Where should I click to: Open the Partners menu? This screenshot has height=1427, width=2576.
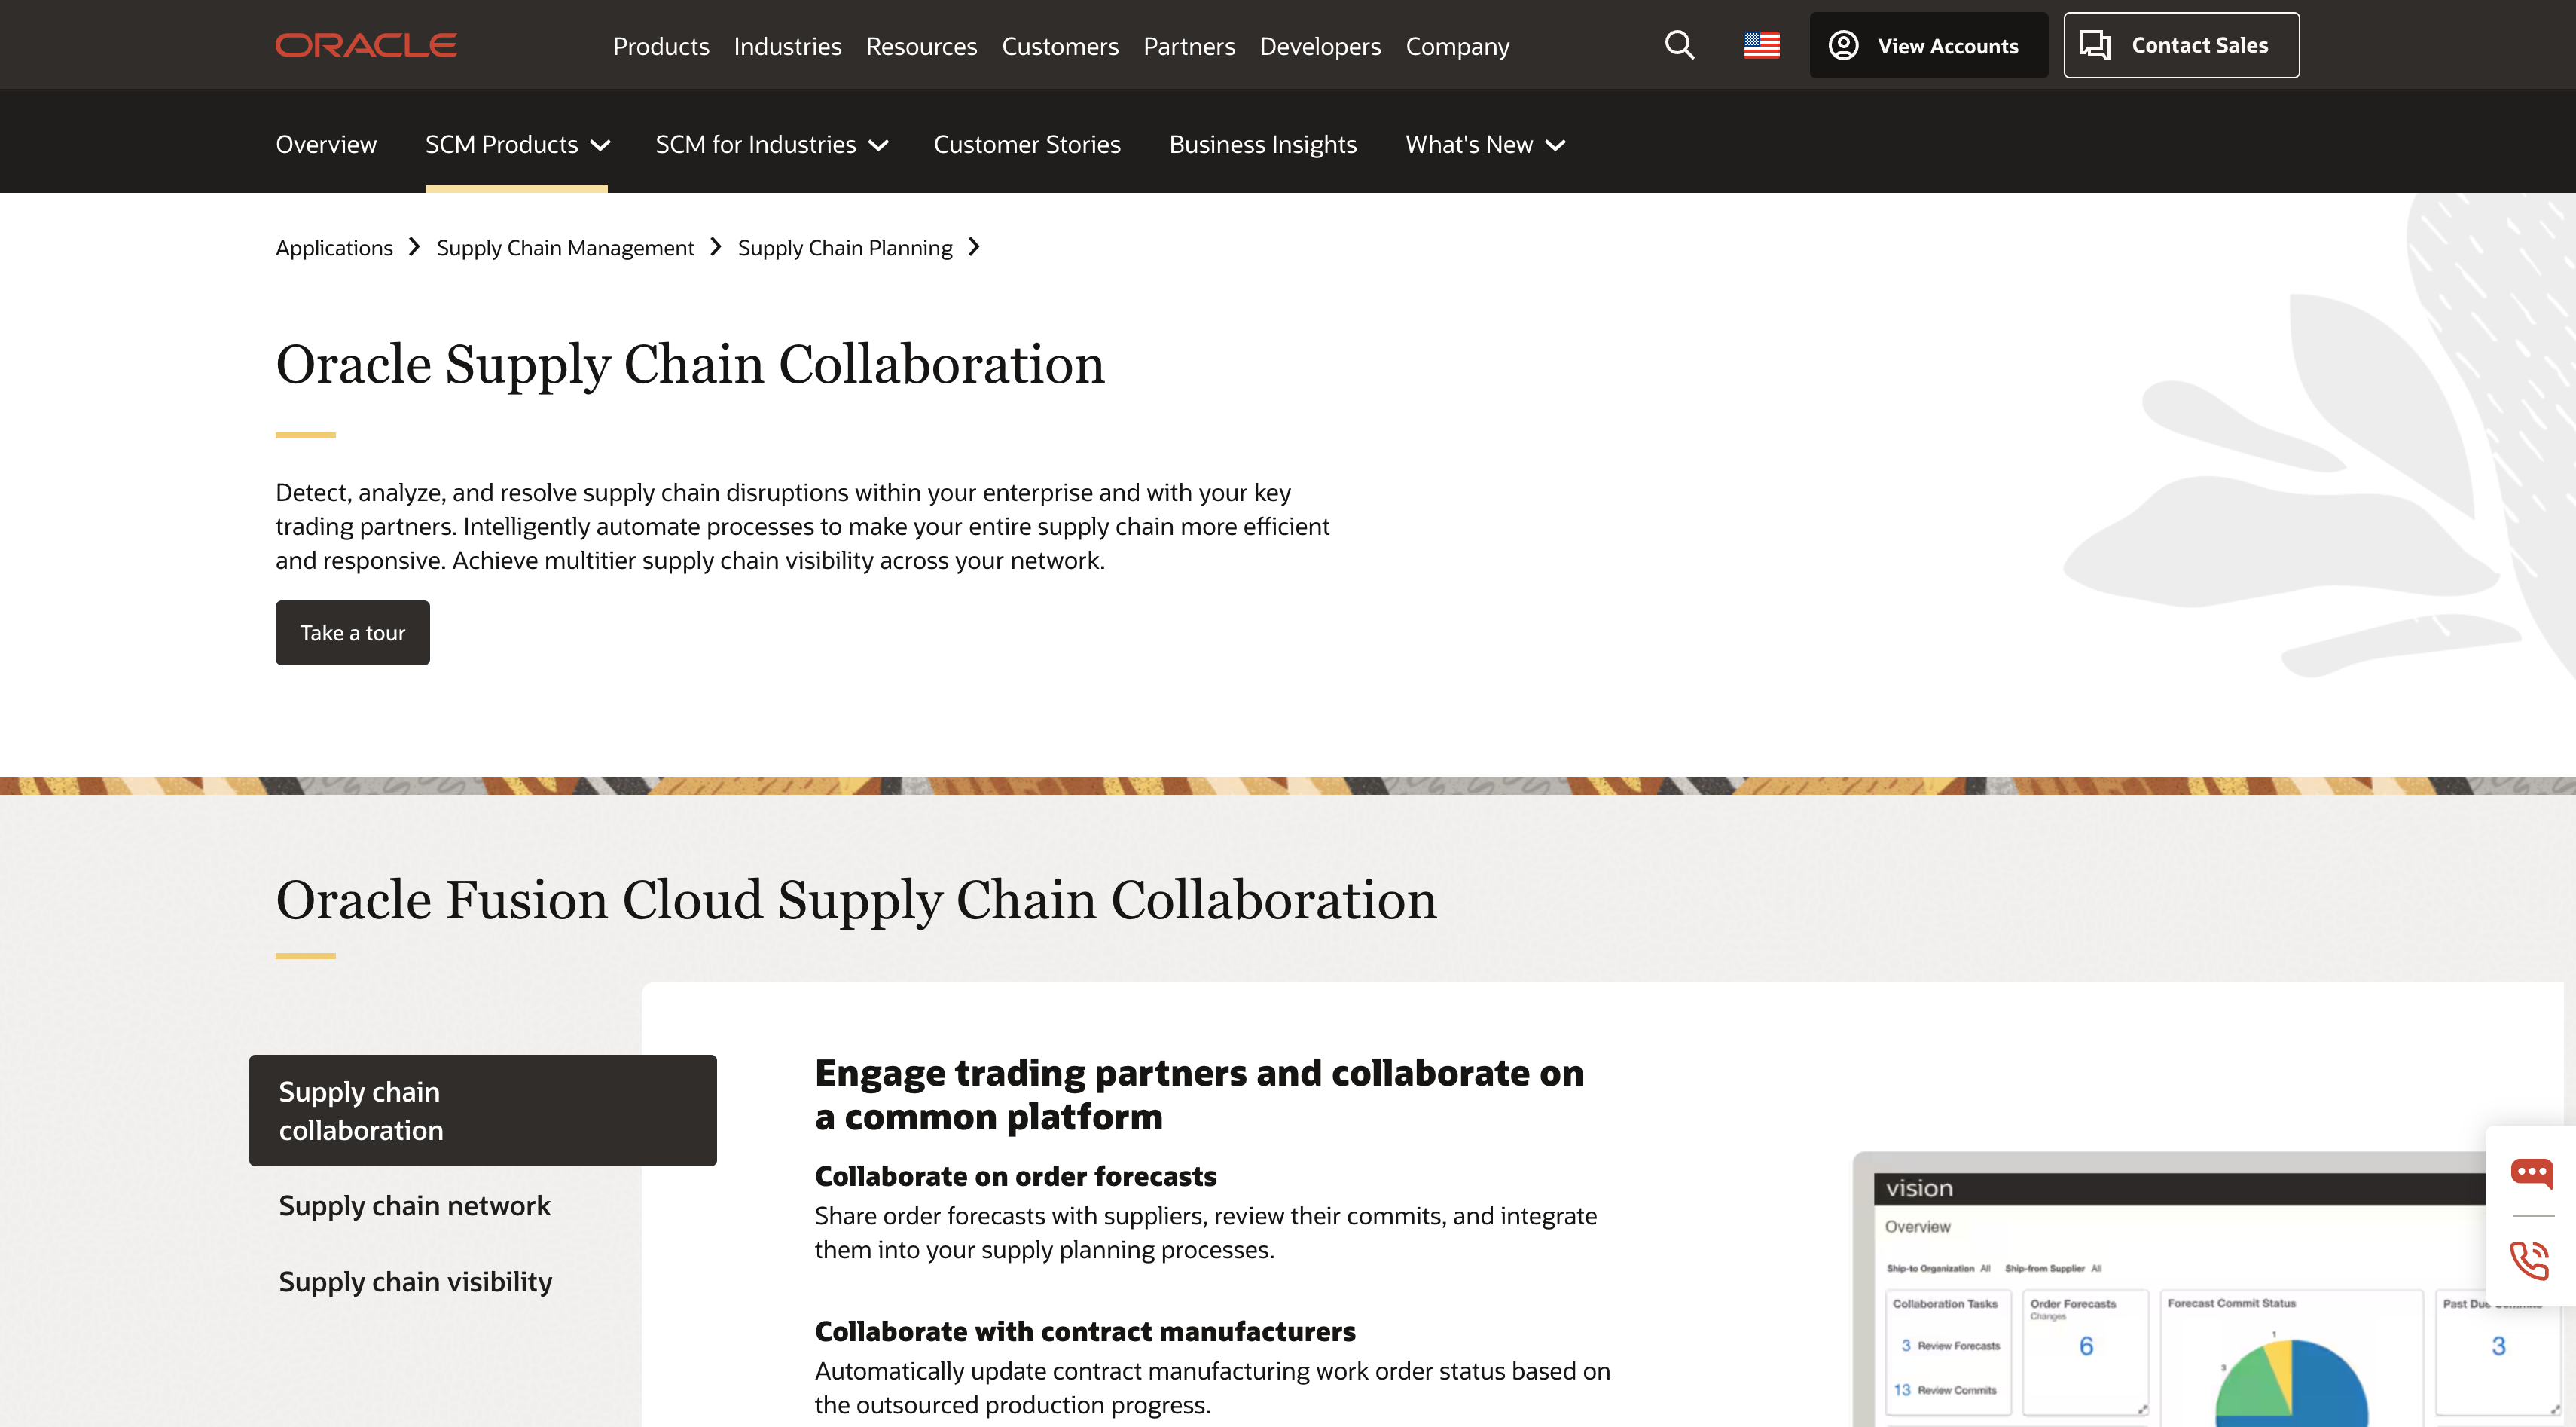(x=1189, y=46)
